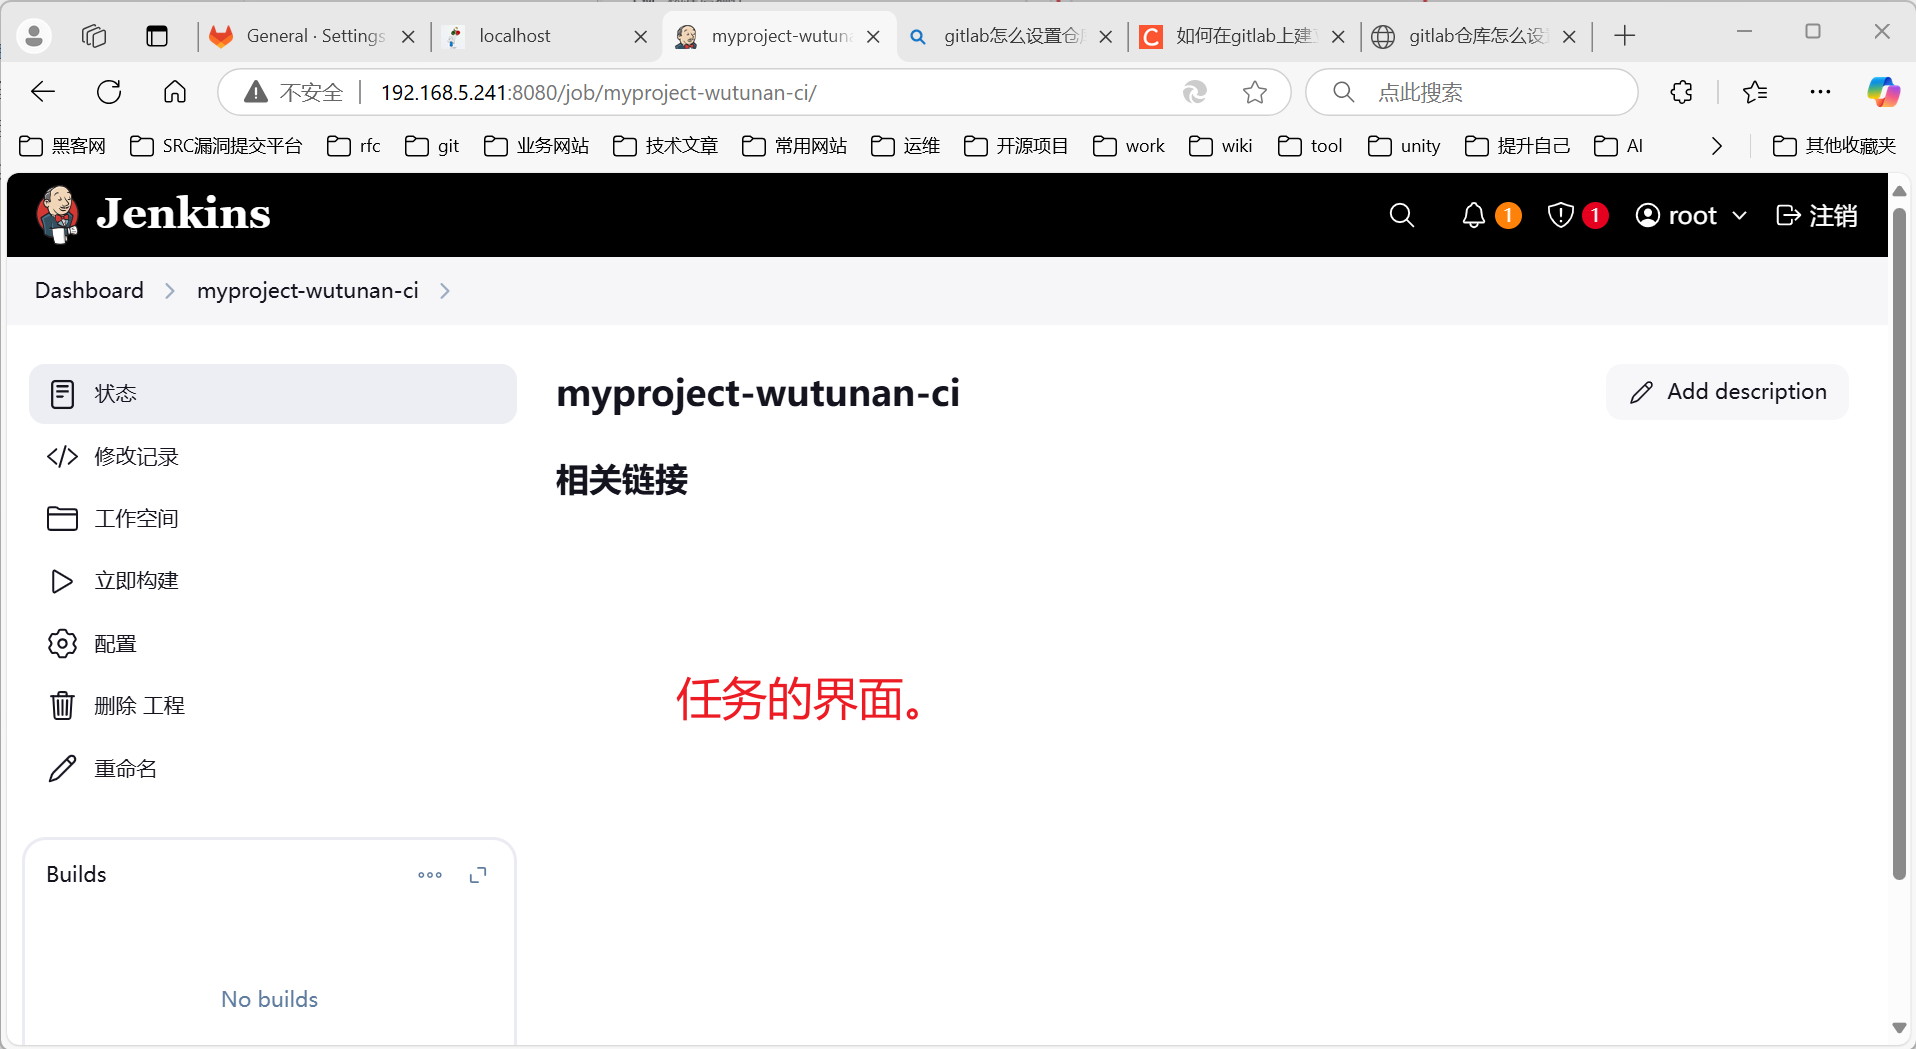Show more bookmarks with chevron arrow
This screenshot has height=1049, width=1916.
pos(1717,146)
